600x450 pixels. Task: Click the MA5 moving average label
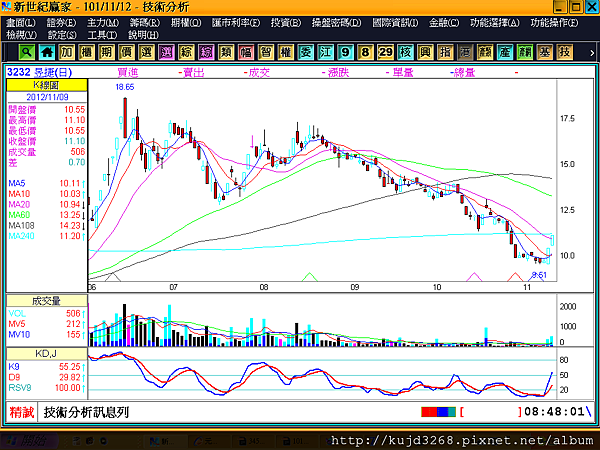(17, 183)
